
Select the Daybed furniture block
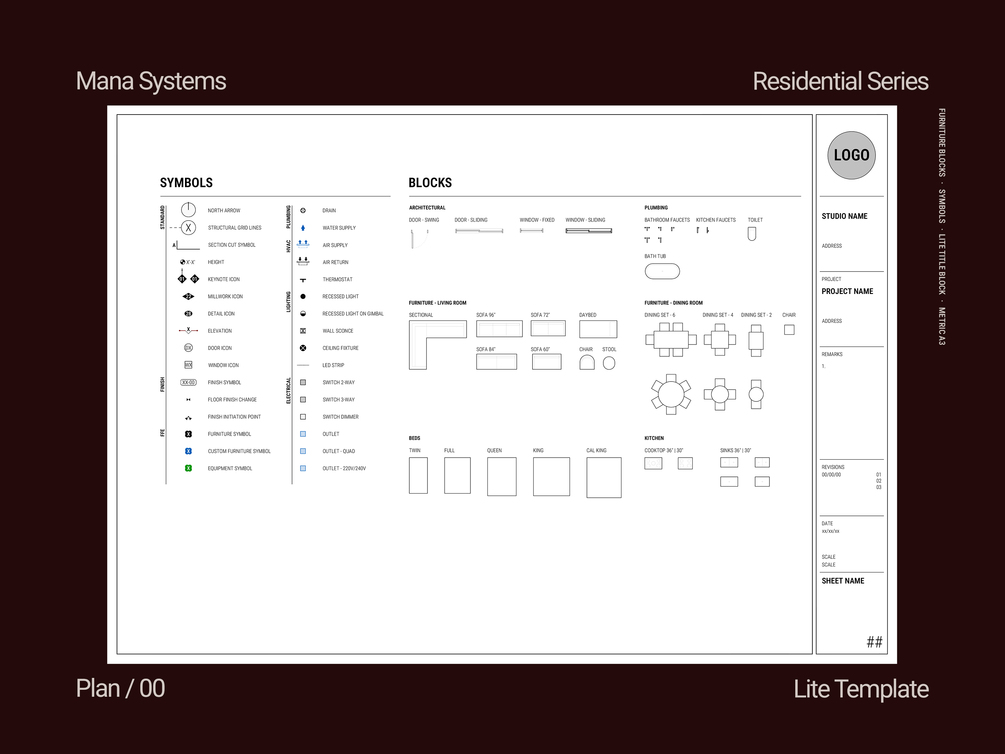coord(598,329)
